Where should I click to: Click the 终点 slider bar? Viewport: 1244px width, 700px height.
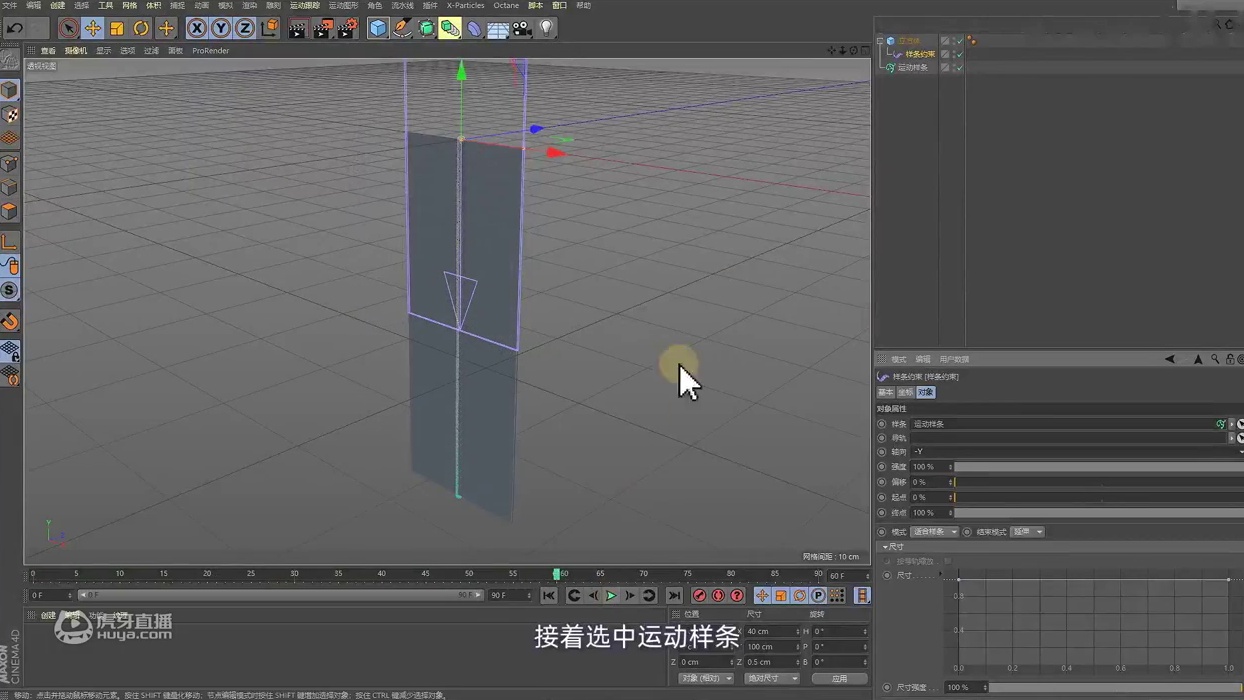[x=1097, y=513]
